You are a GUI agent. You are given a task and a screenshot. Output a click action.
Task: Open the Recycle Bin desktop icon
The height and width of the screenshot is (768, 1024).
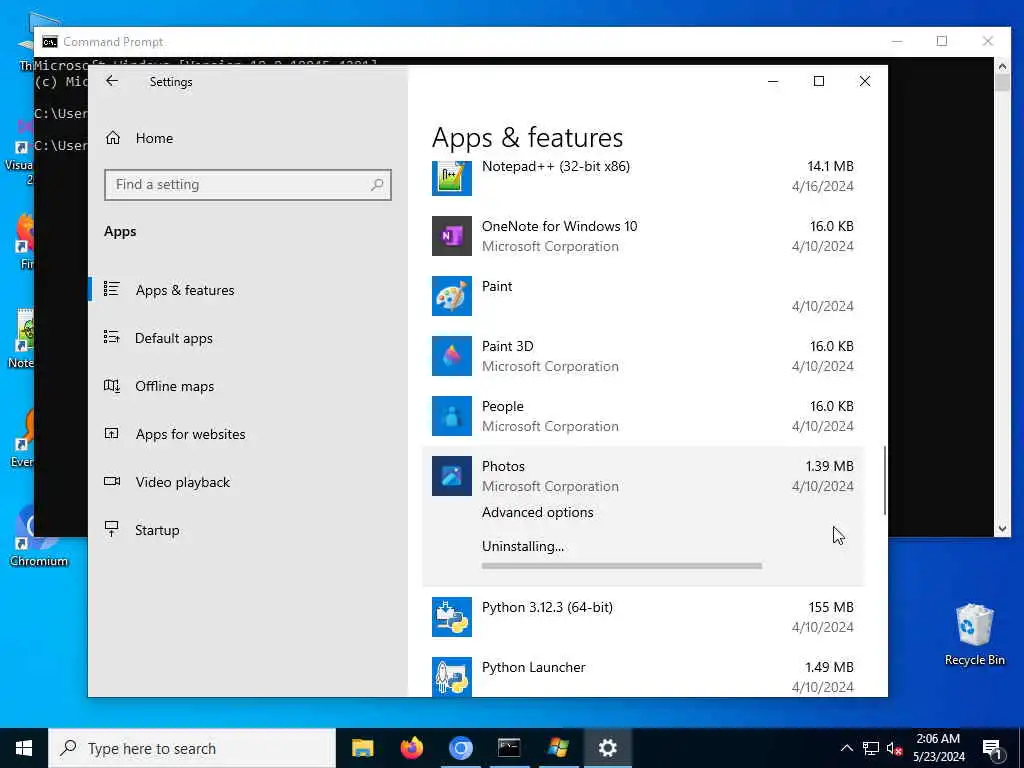tap(974, 634)
